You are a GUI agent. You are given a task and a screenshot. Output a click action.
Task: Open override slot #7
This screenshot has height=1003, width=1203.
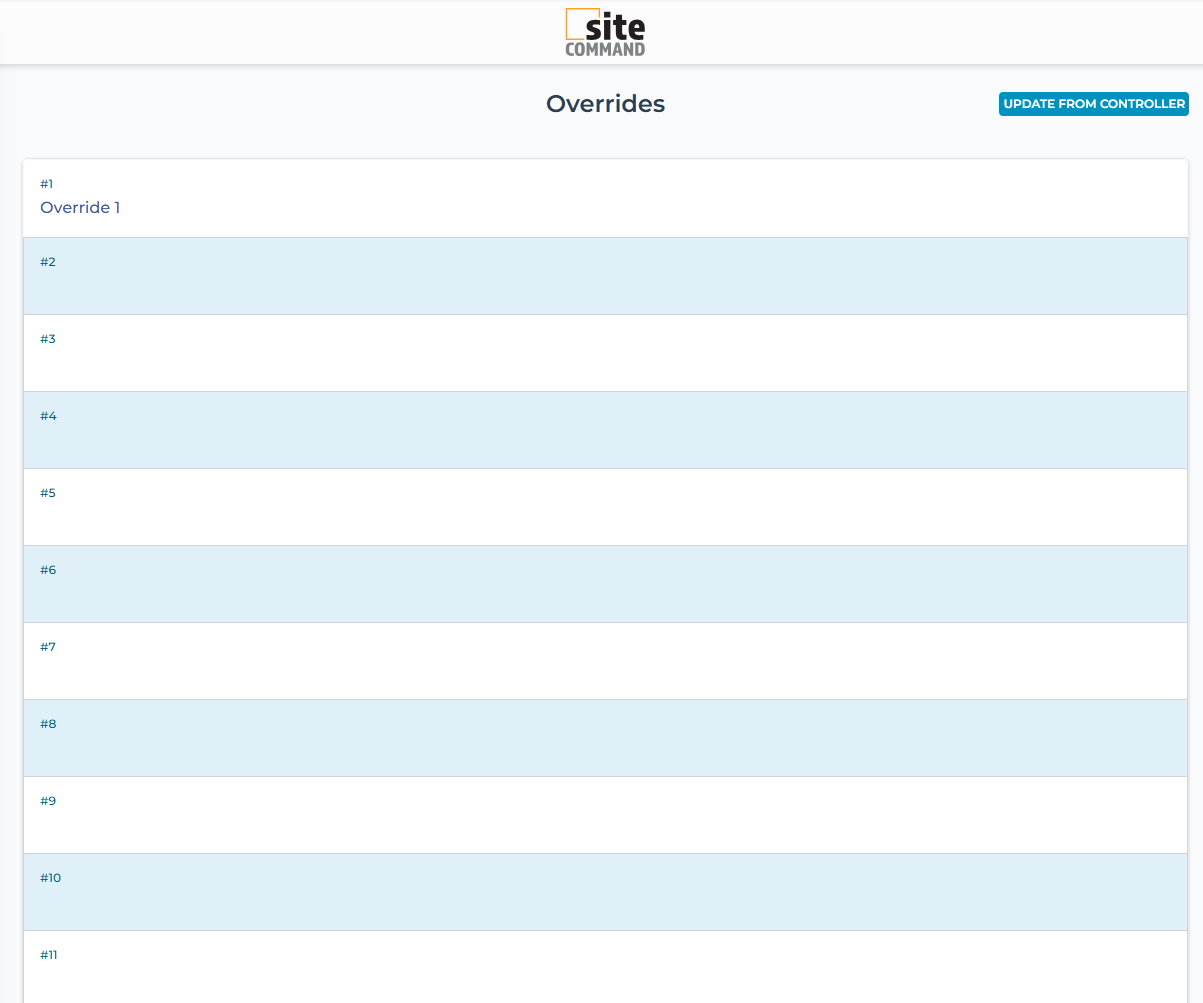pyautogui.click(x=605, y=661)
